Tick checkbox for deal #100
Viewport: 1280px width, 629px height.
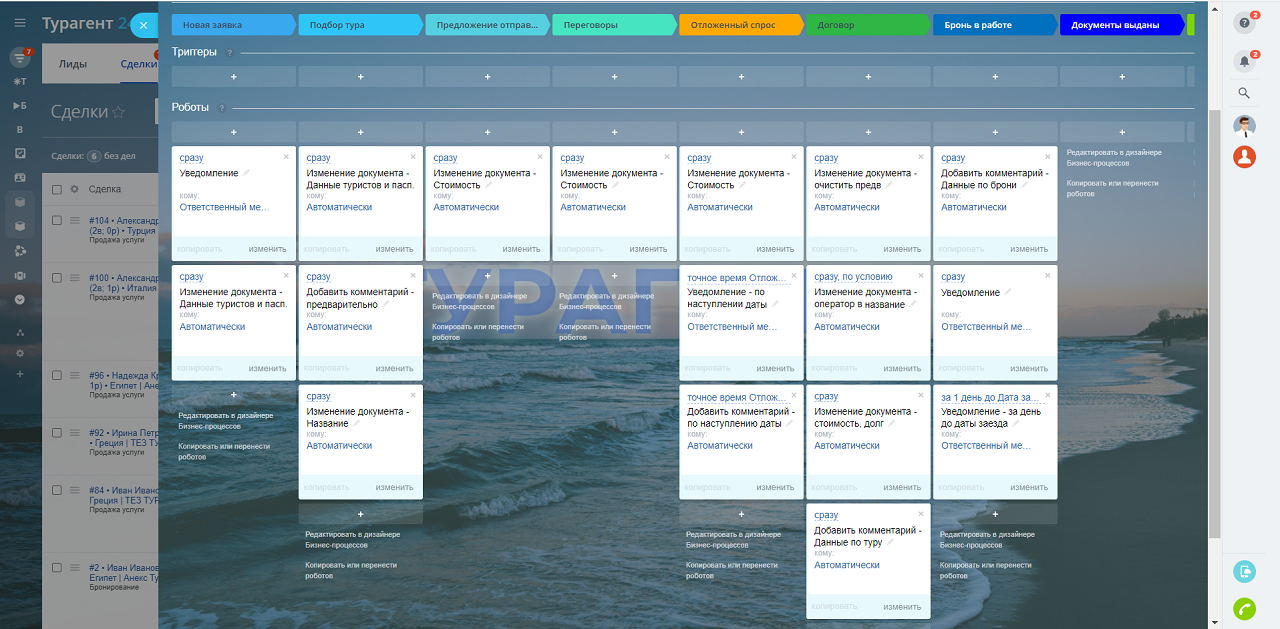[x=57, y=278]
